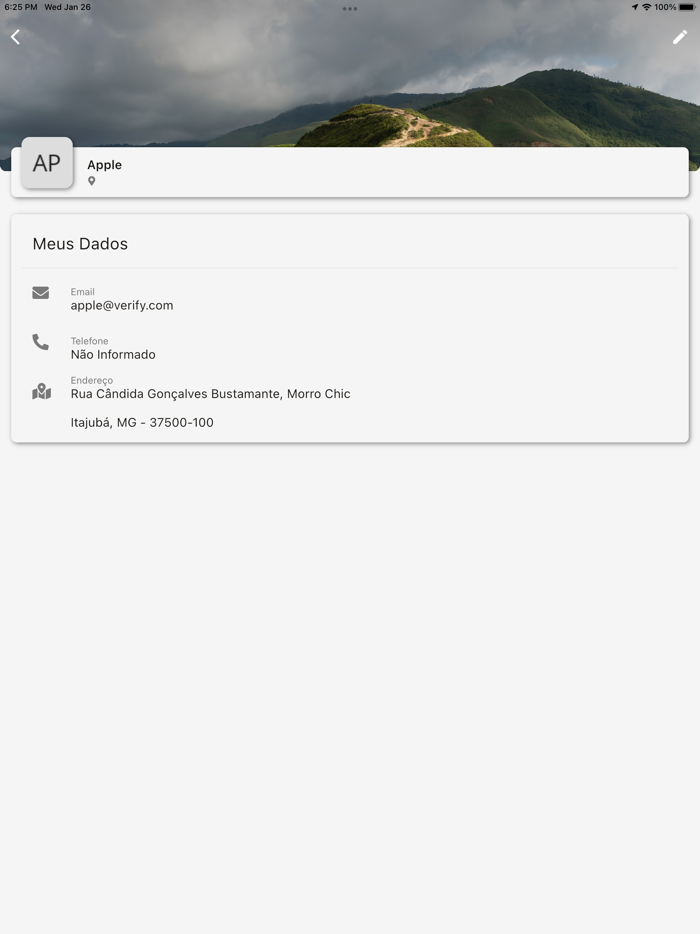Tap the Não Informado phone value
The height and width of the screenshot is (934, 700).
pos(113,354)
